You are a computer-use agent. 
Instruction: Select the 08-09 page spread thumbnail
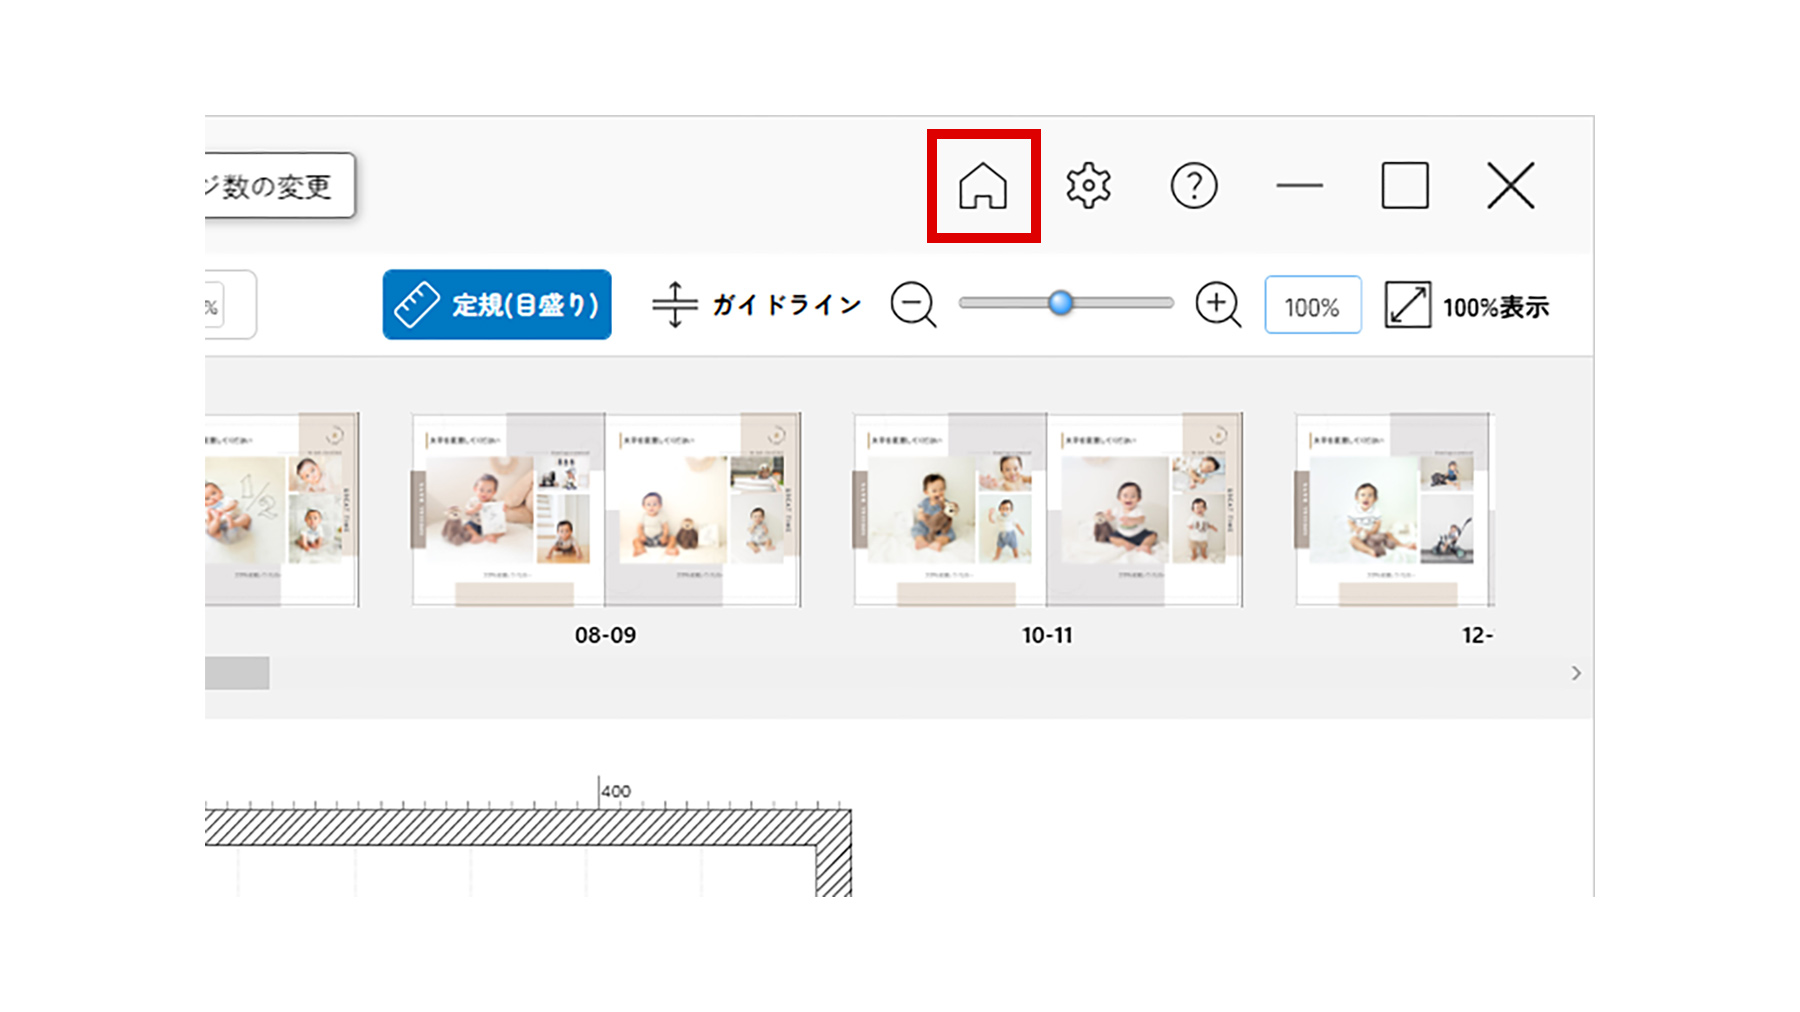click(606, 509)
